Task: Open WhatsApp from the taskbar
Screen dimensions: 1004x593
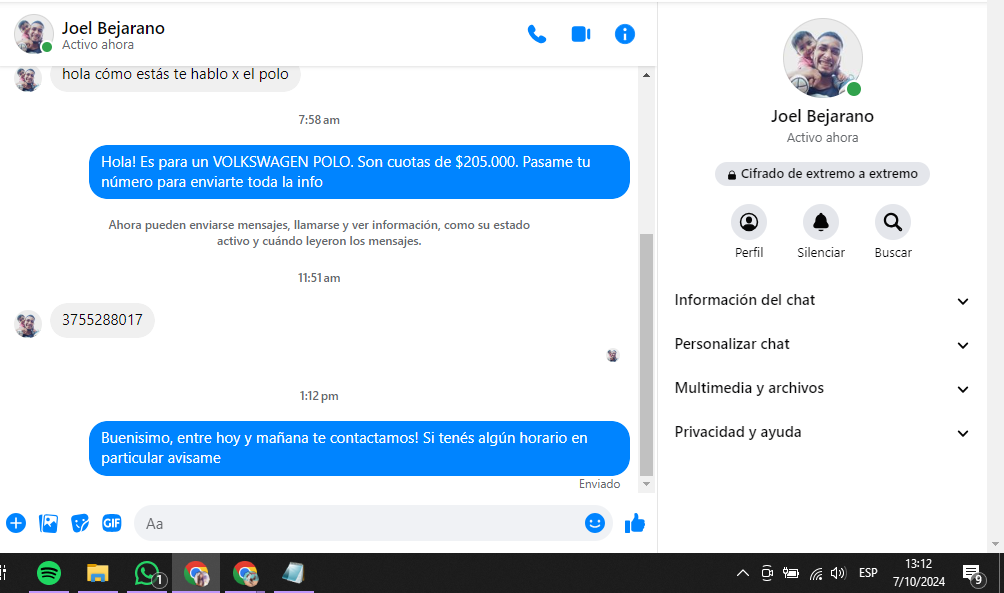Action: coord(147,573)
